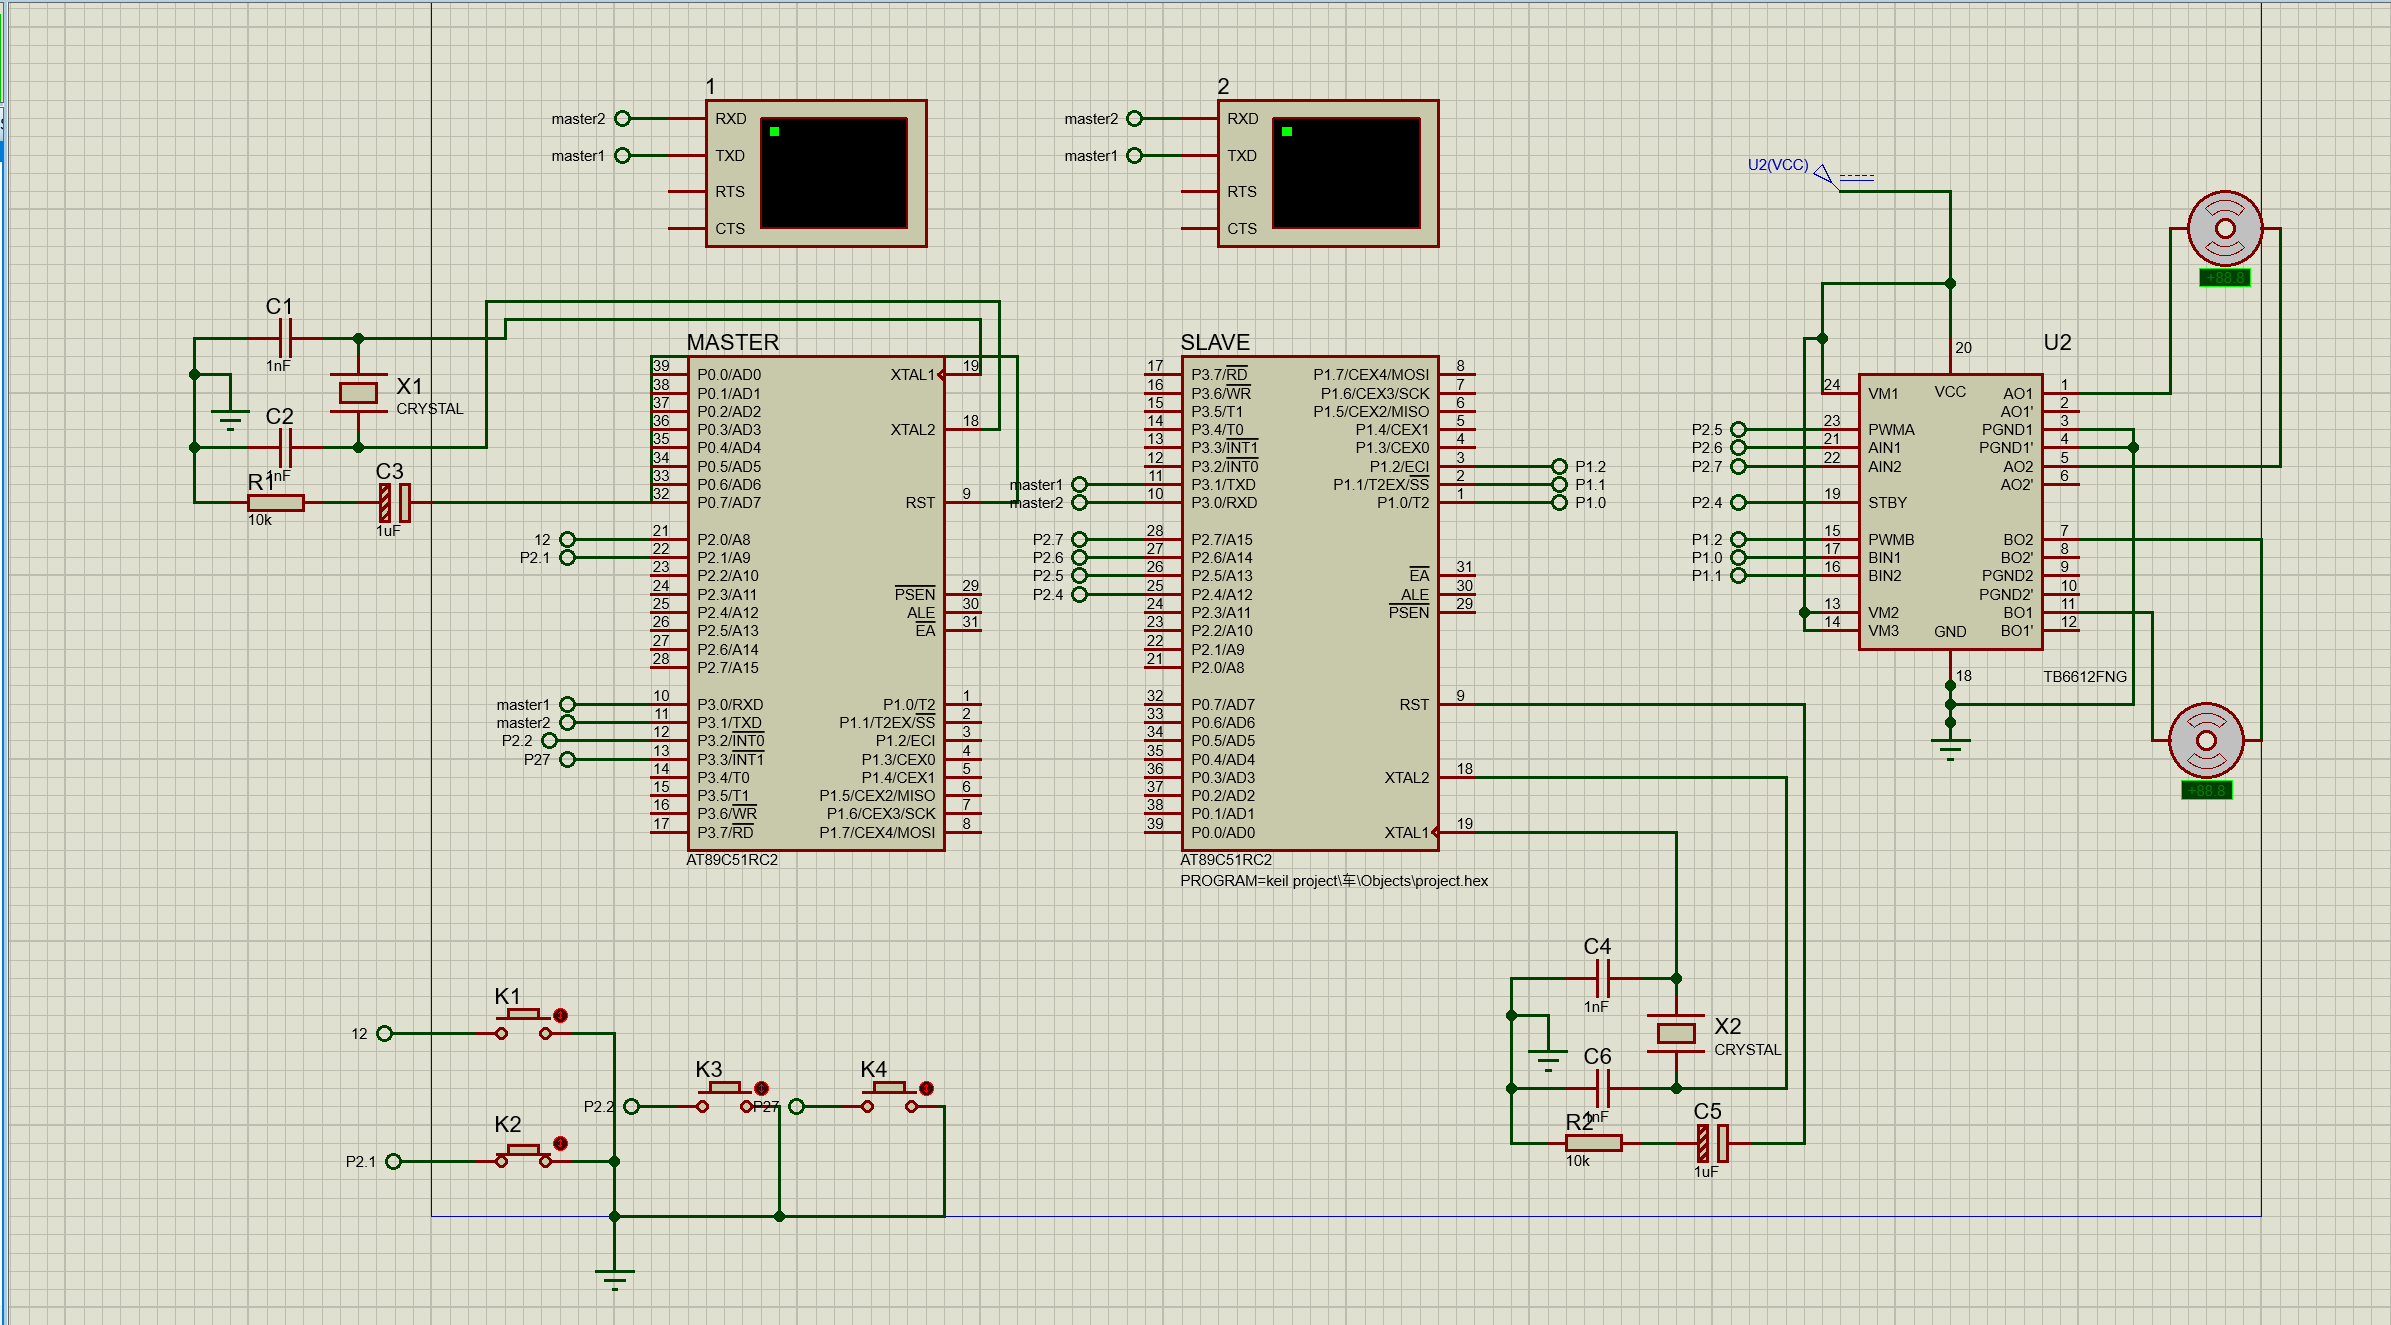2391x1325 pixels.
Task: Click the X1 crystal component symbol
Action: click(x=357, y=393)
